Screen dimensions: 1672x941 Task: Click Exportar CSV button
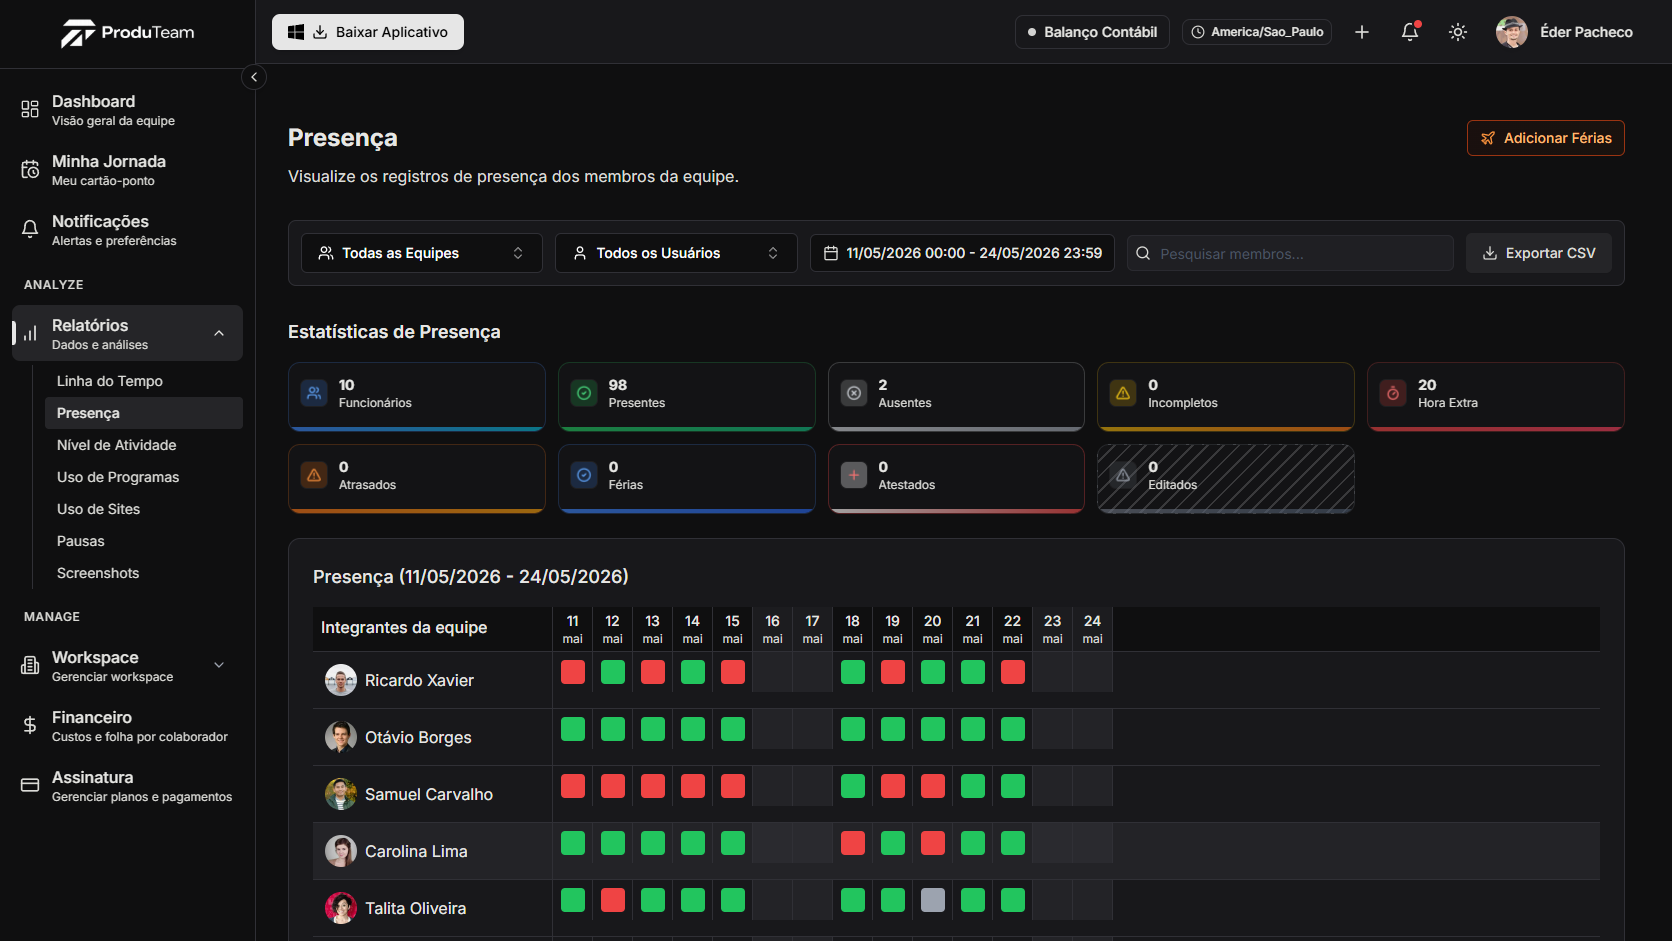click(x=1538, y=253)
